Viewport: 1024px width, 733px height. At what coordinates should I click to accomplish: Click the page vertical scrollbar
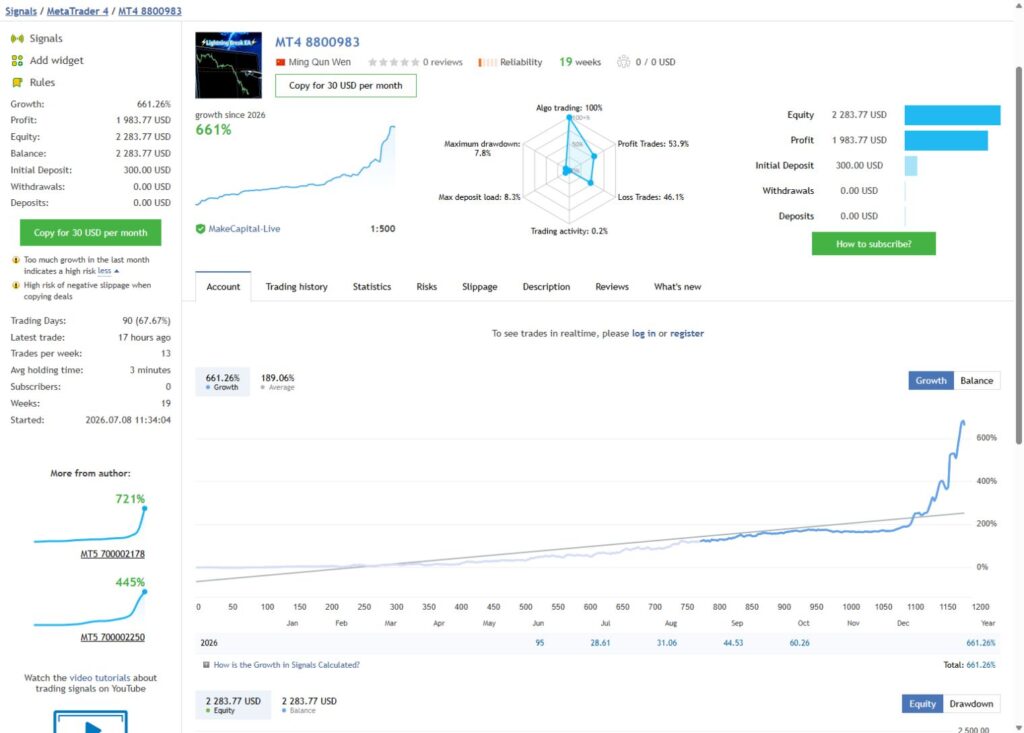pos(1019,255)
